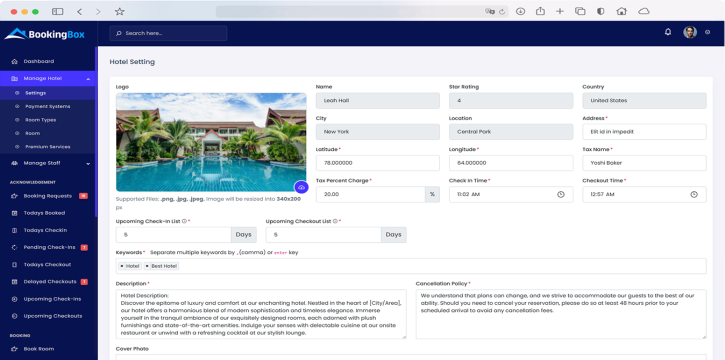Viewport: 725px width, 360px height.
Task: Click the browser bookmark star icon
Action: 119,12
